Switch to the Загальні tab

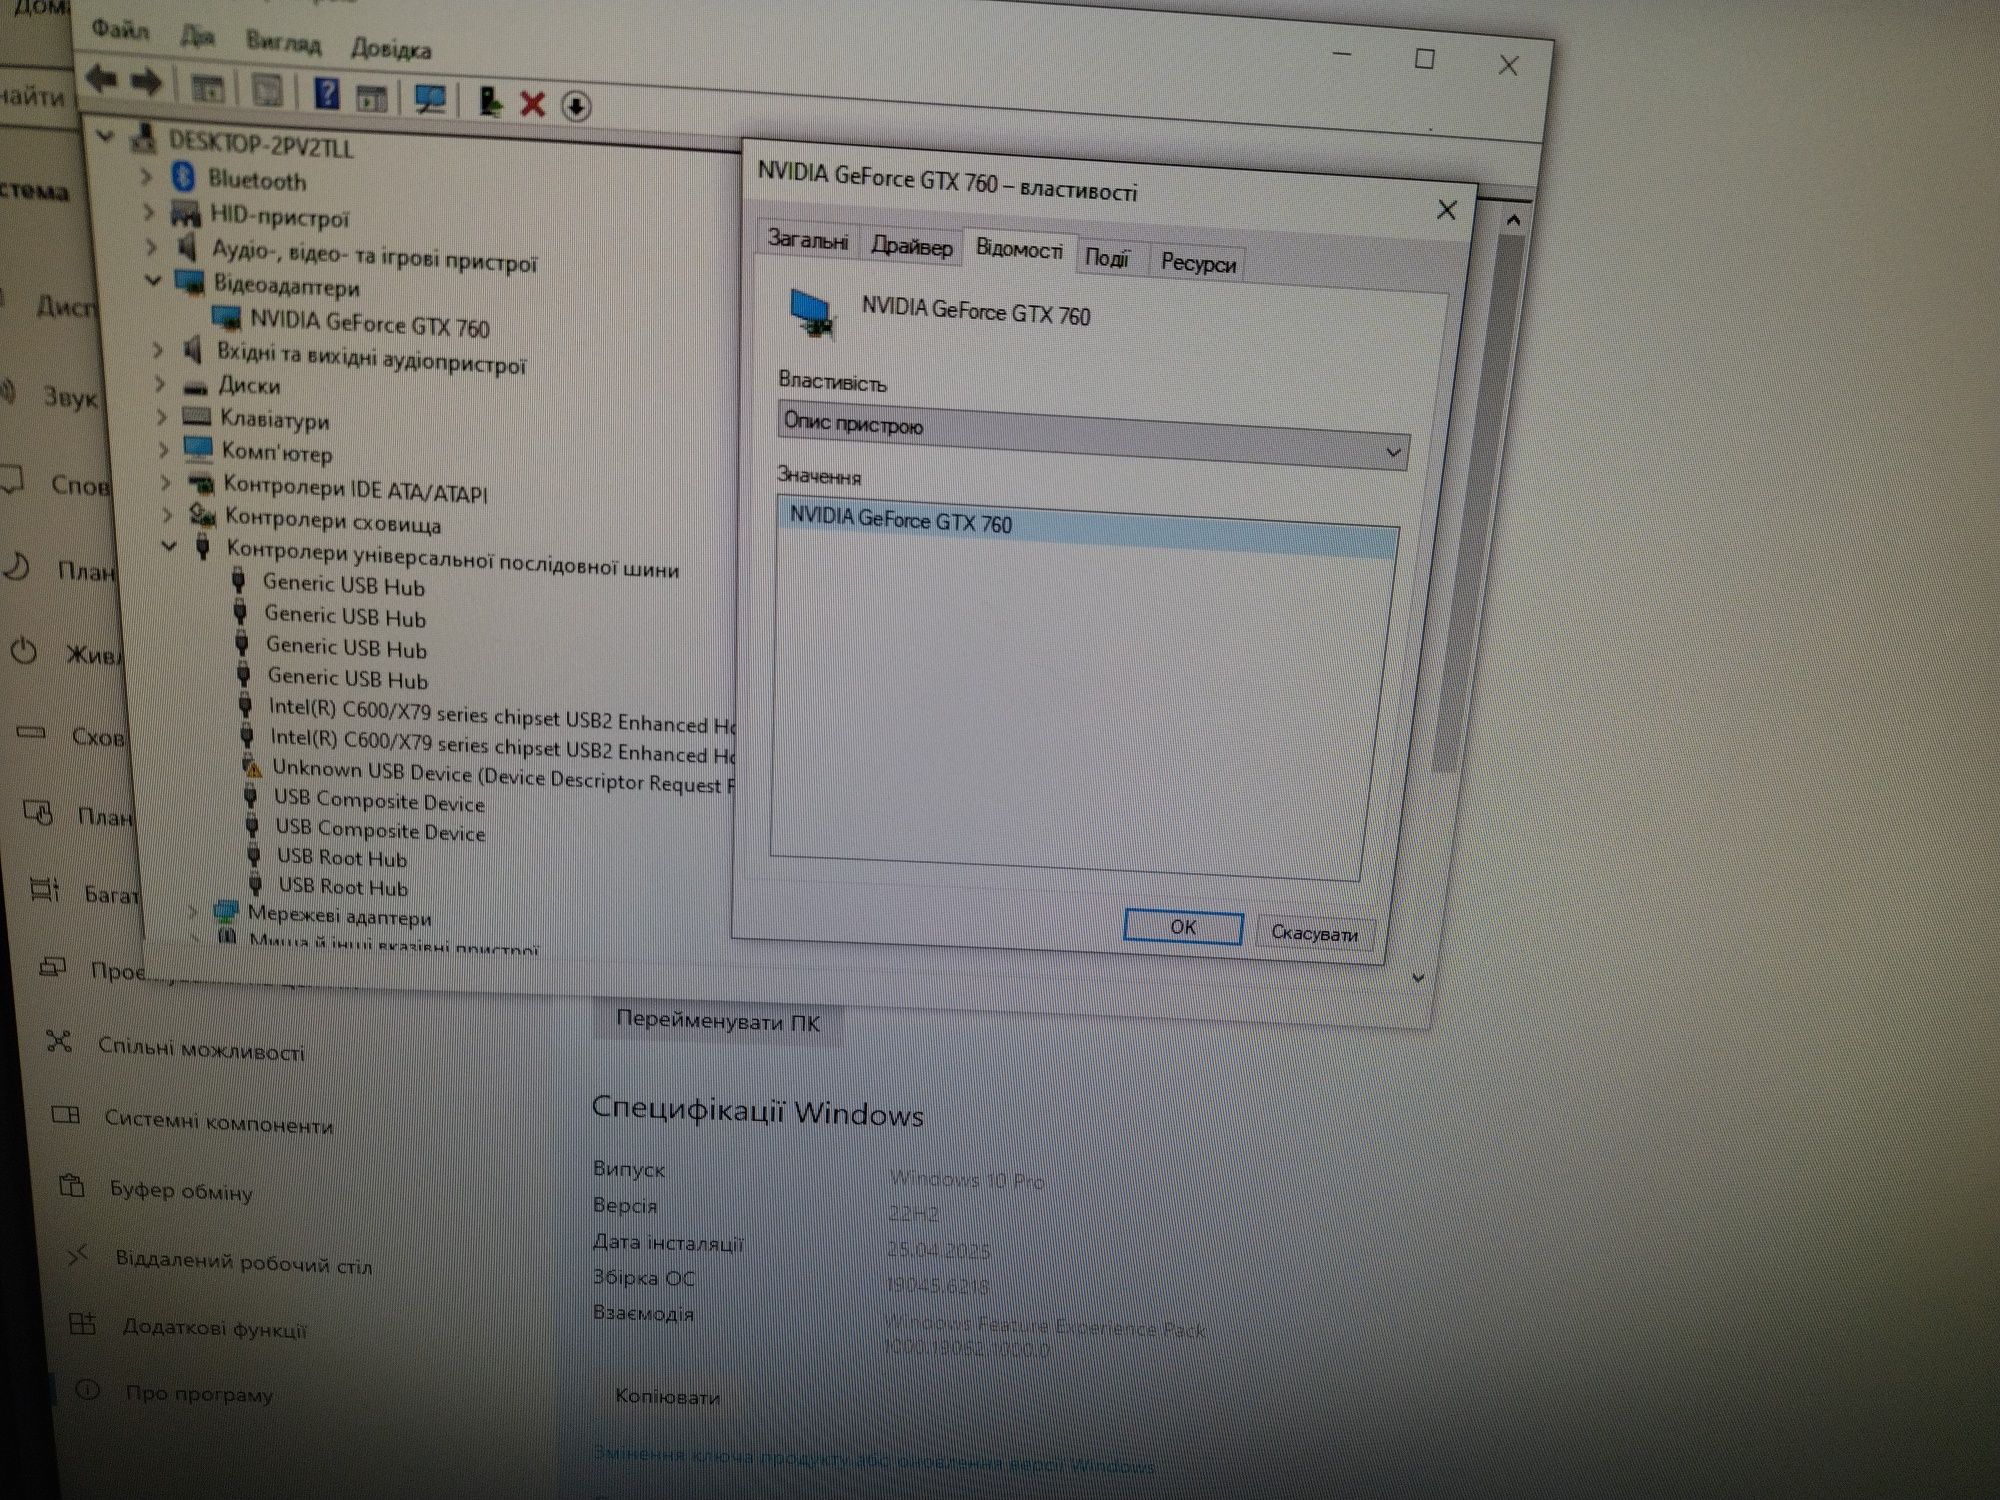pyautogui.click(x=807, y=240)
